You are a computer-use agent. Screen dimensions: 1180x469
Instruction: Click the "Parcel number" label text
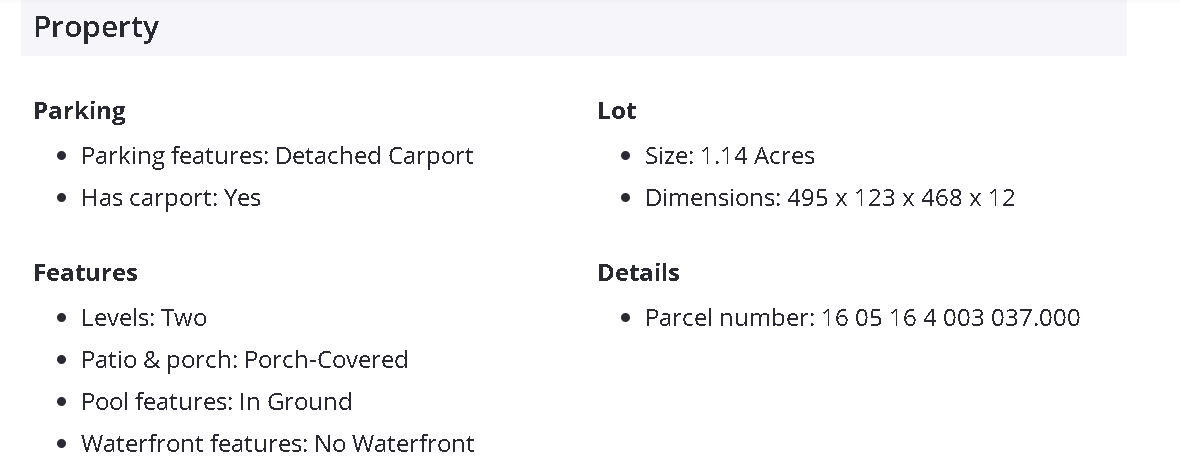(728, 318)
